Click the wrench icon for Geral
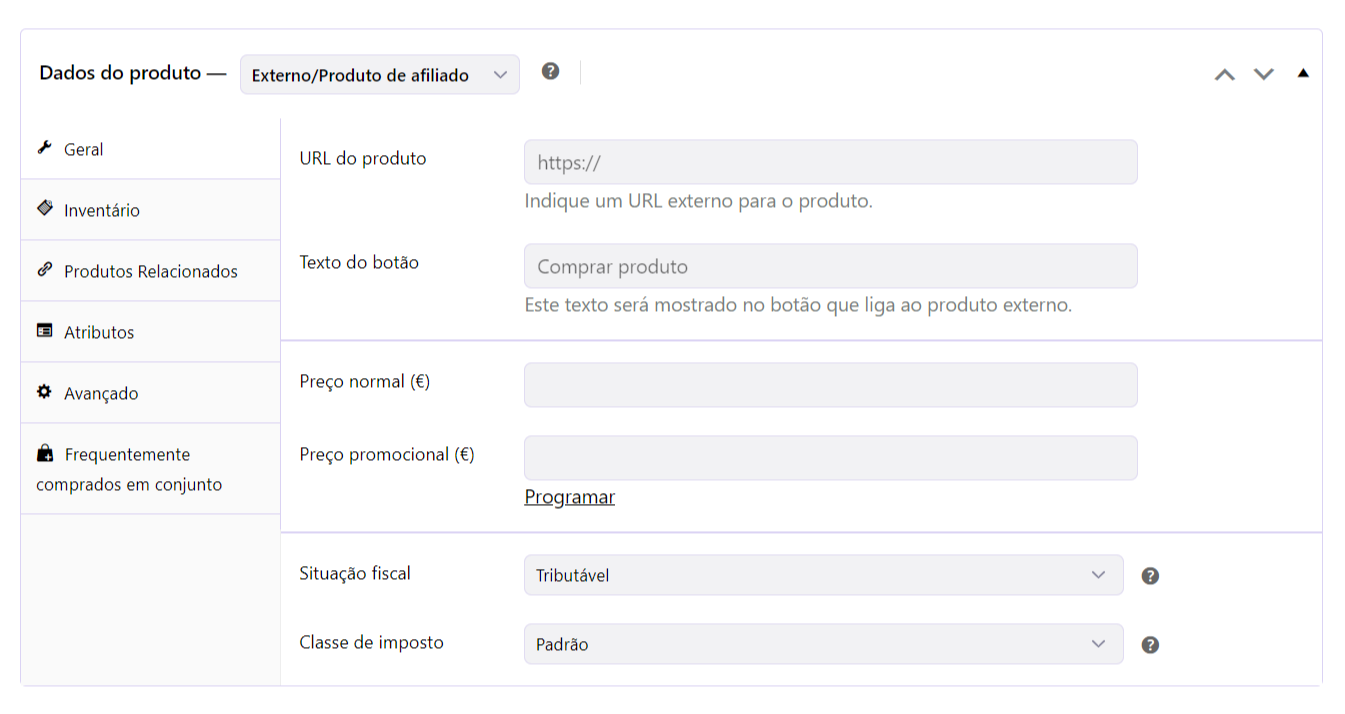The width and height of the screenshot is (1345, 714). coord(44,148)
